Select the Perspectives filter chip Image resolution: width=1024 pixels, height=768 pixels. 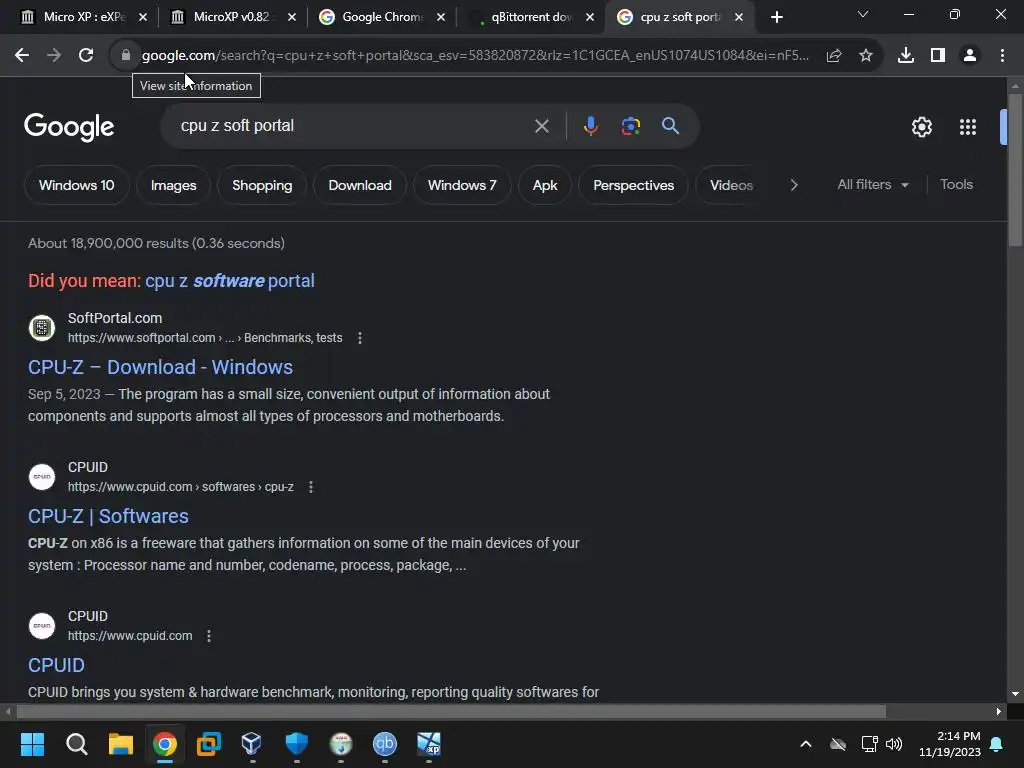tap(633, 185)
